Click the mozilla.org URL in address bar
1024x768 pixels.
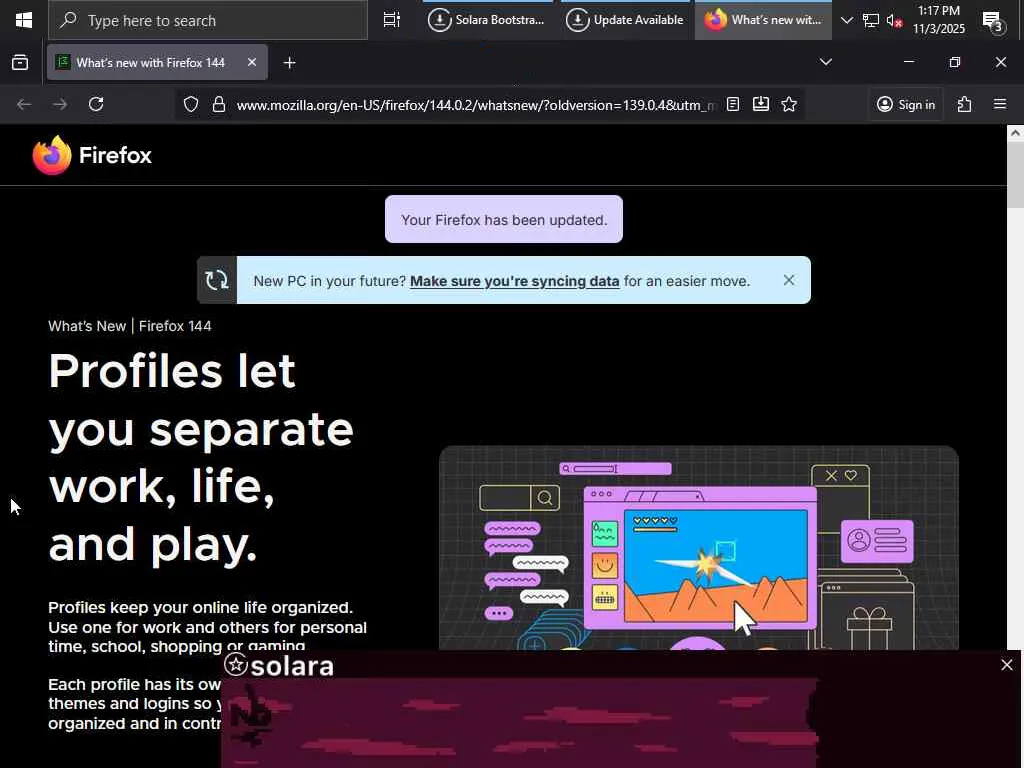[x=476, y=105]
